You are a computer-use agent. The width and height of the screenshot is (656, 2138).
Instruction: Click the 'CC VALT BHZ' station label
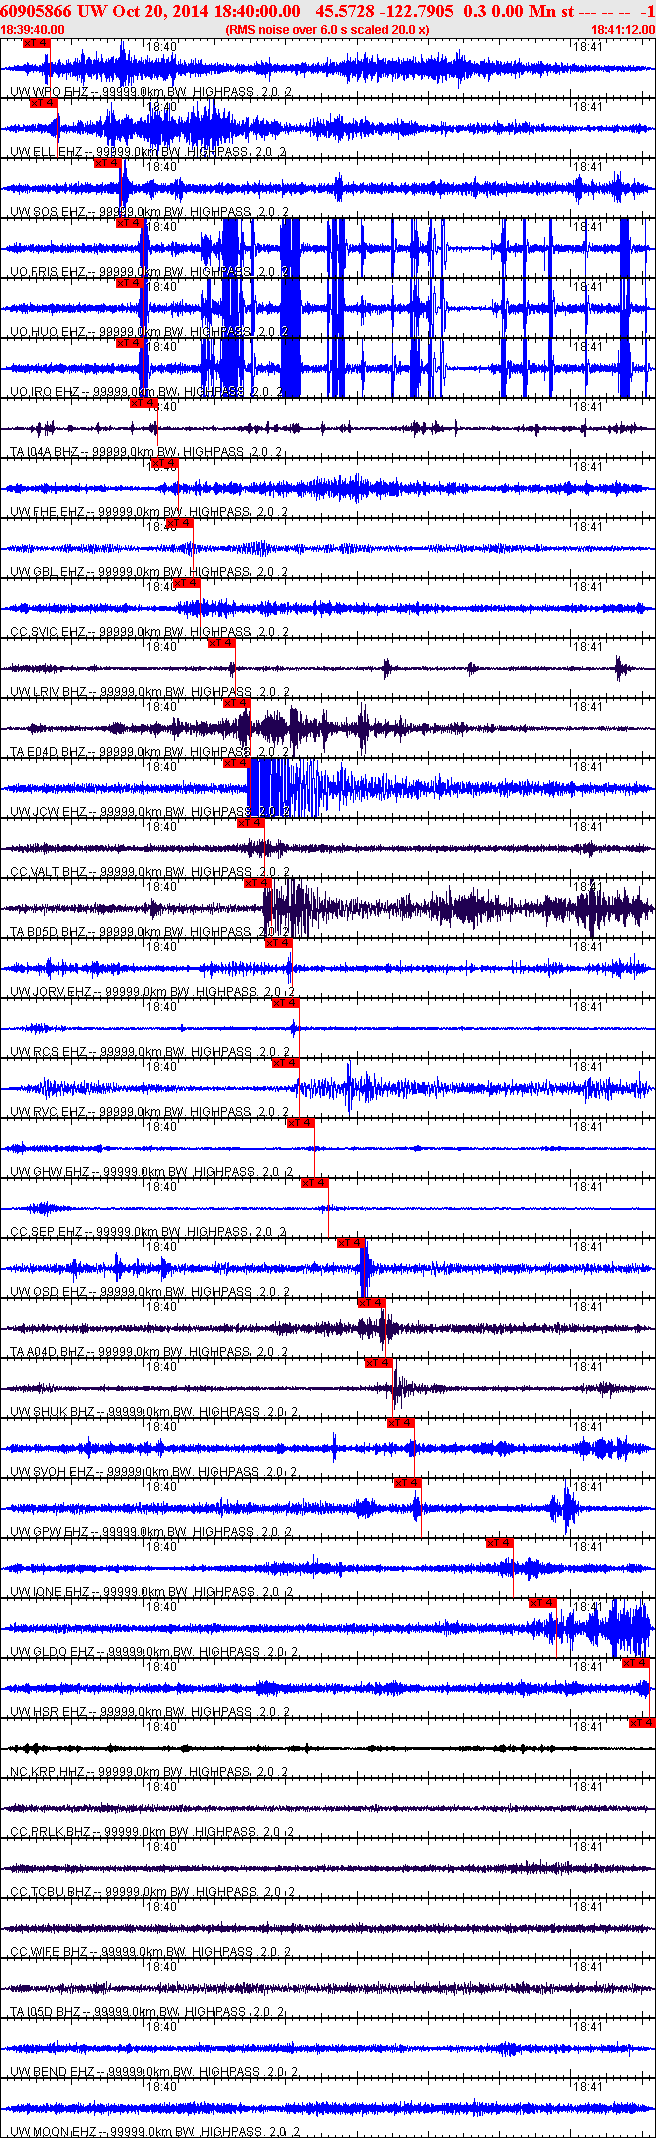[x=48, y=872]
